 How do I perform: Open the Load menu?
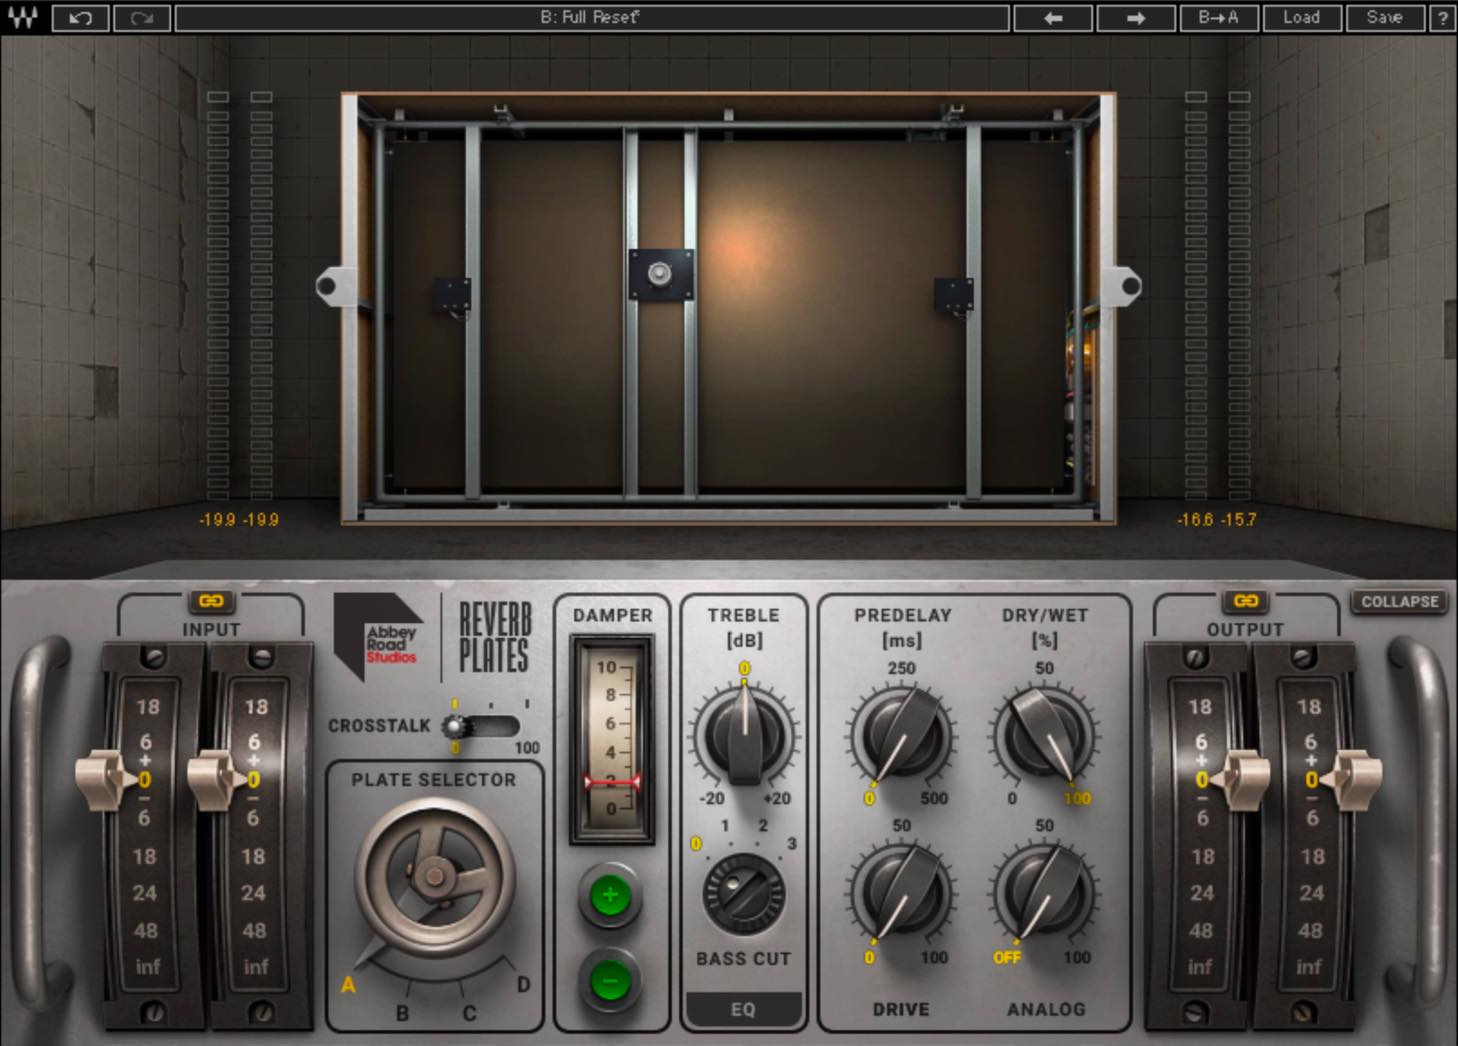click(1301, 18)
